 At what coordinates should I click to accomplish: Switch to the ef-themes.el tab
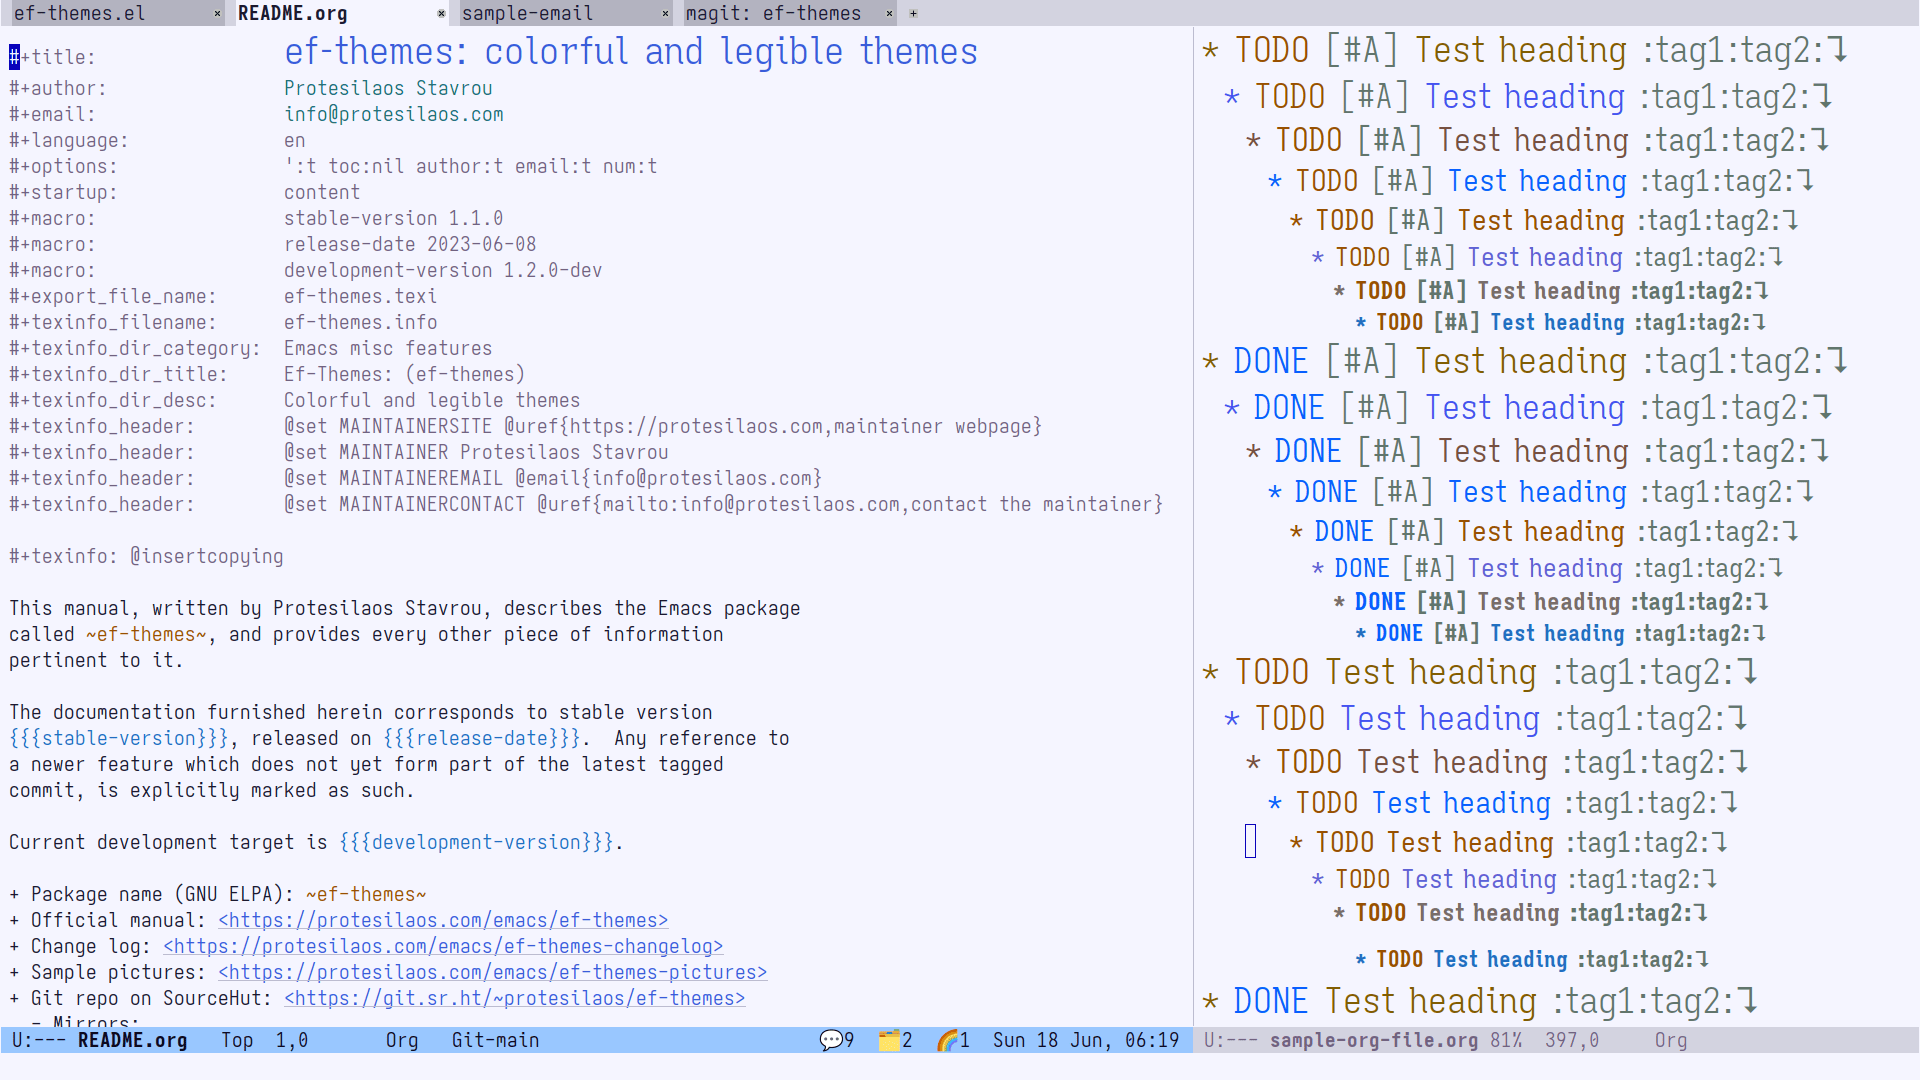coord(80,13)
